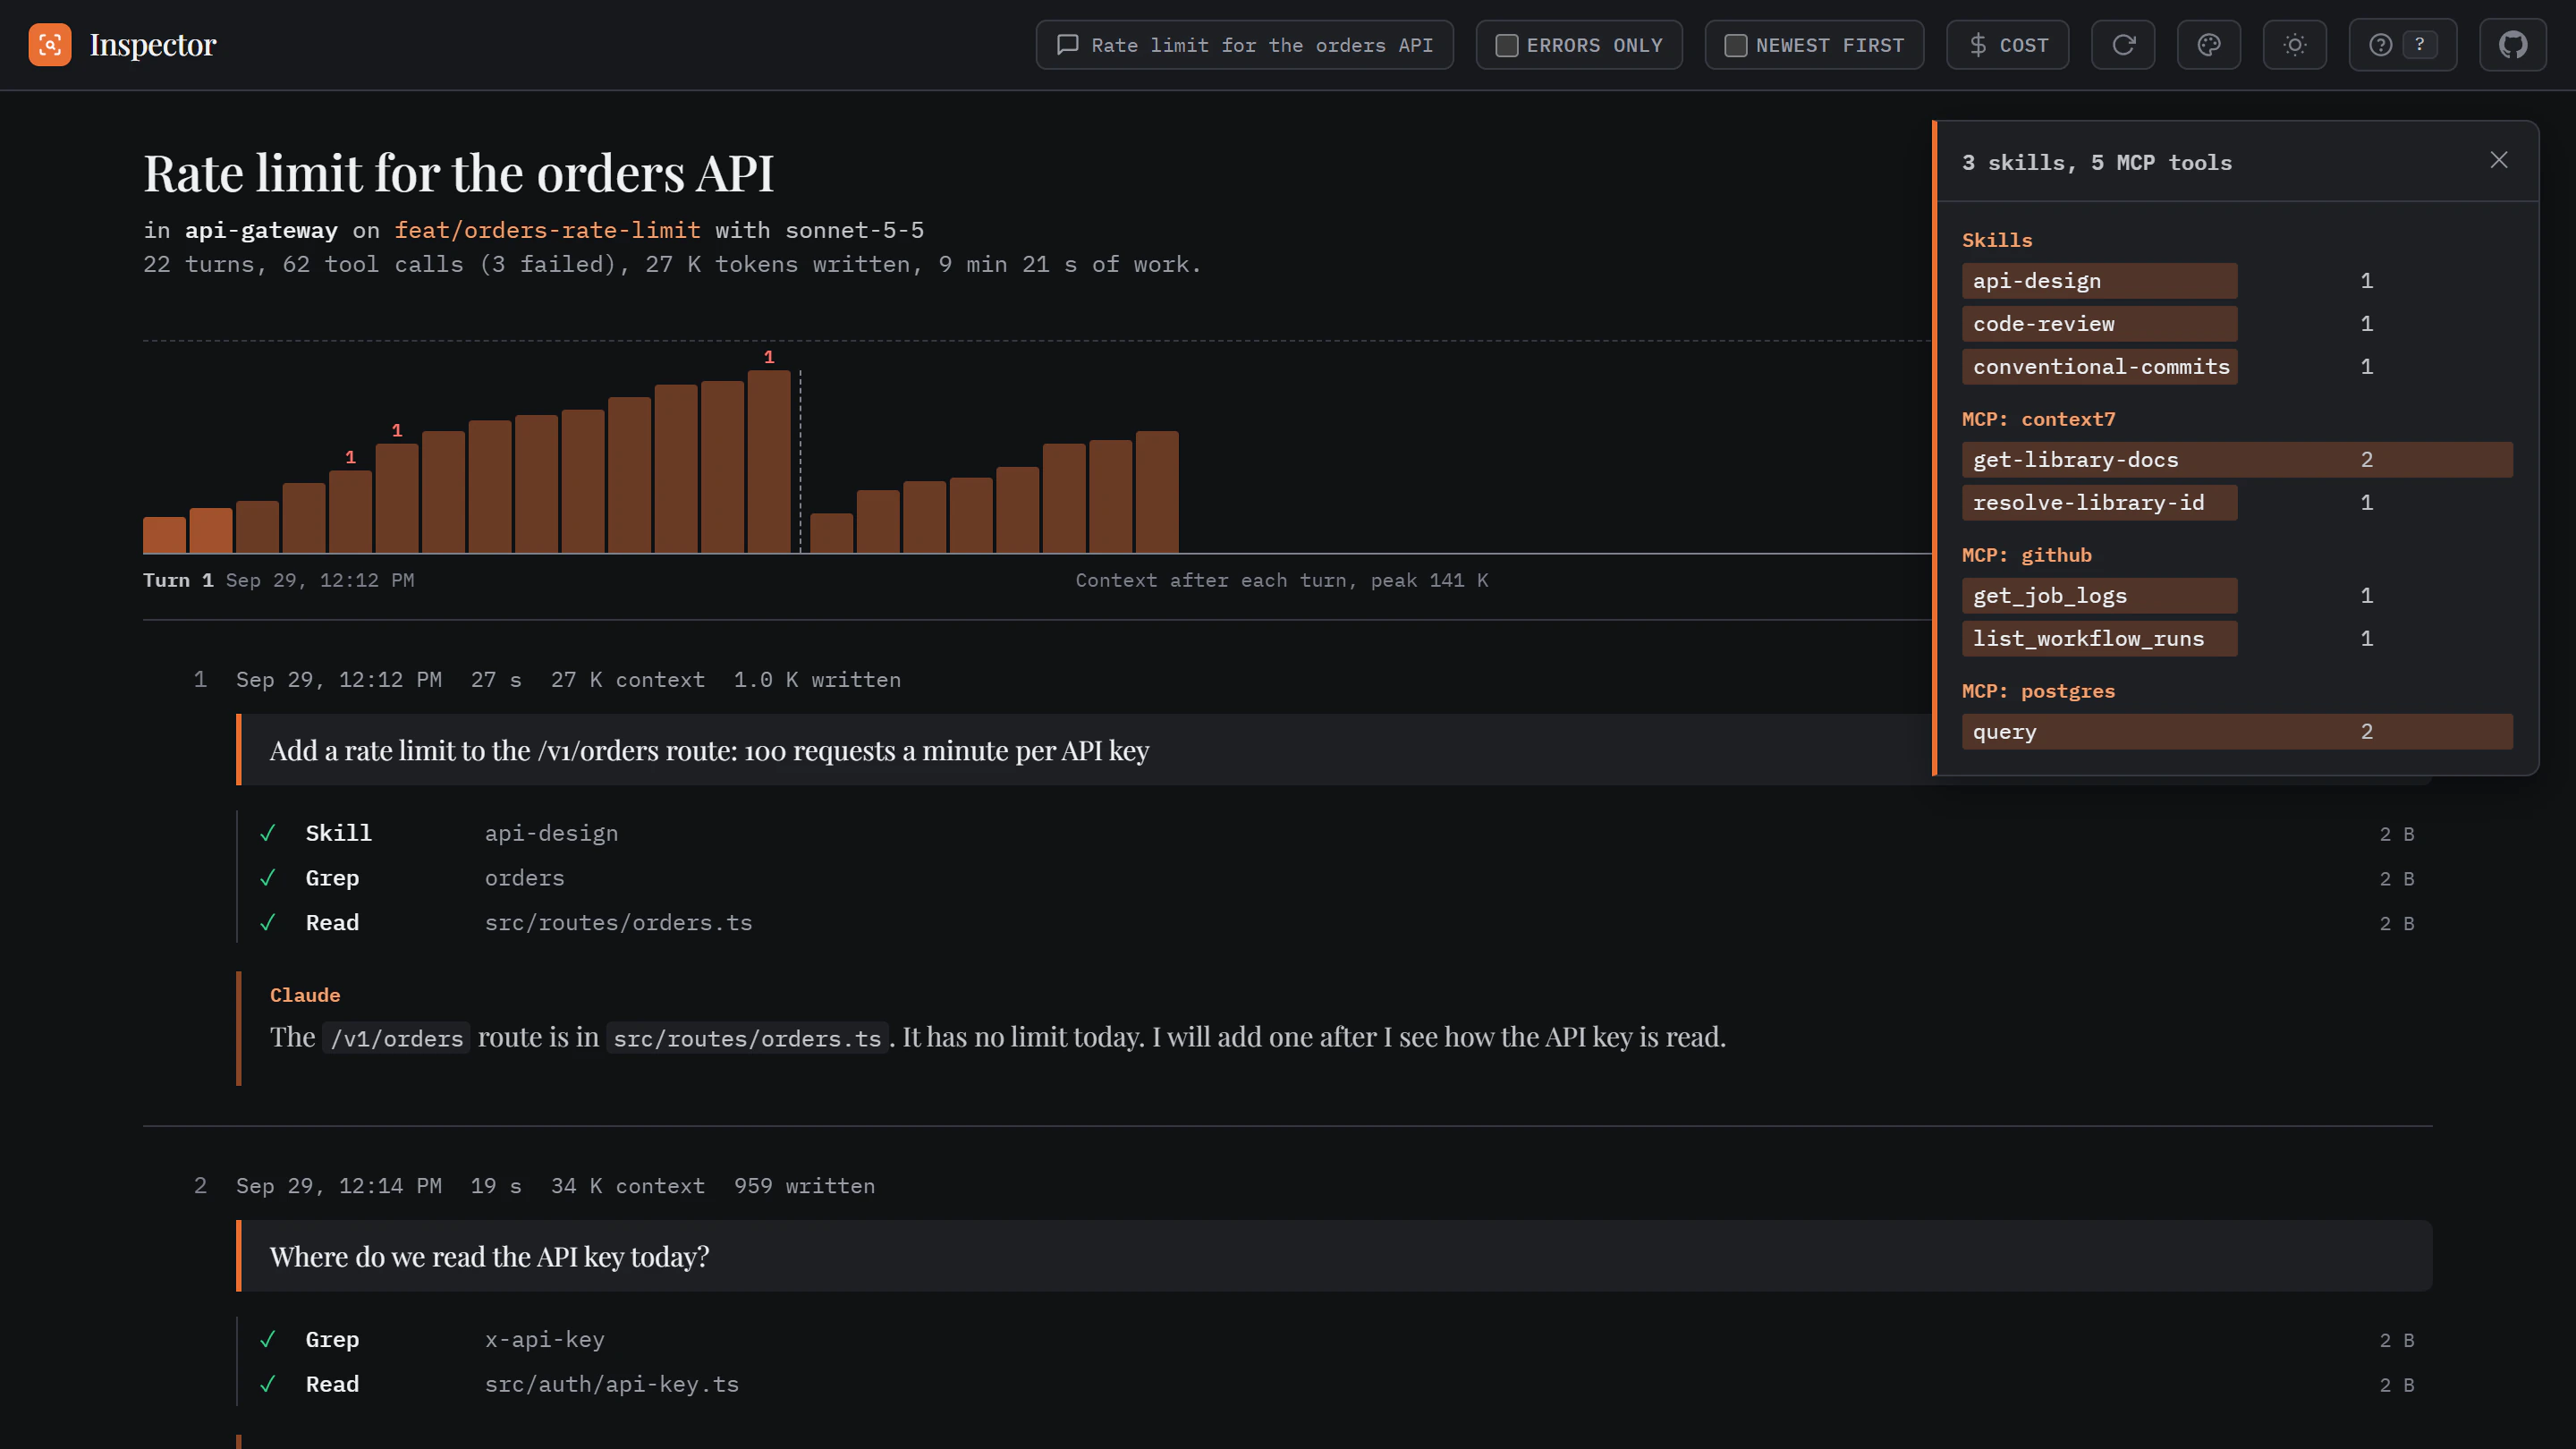The image size is (2576, 1449).
Task: Click the refresh icon in toolbar
Action: [x=2123, y=45]
